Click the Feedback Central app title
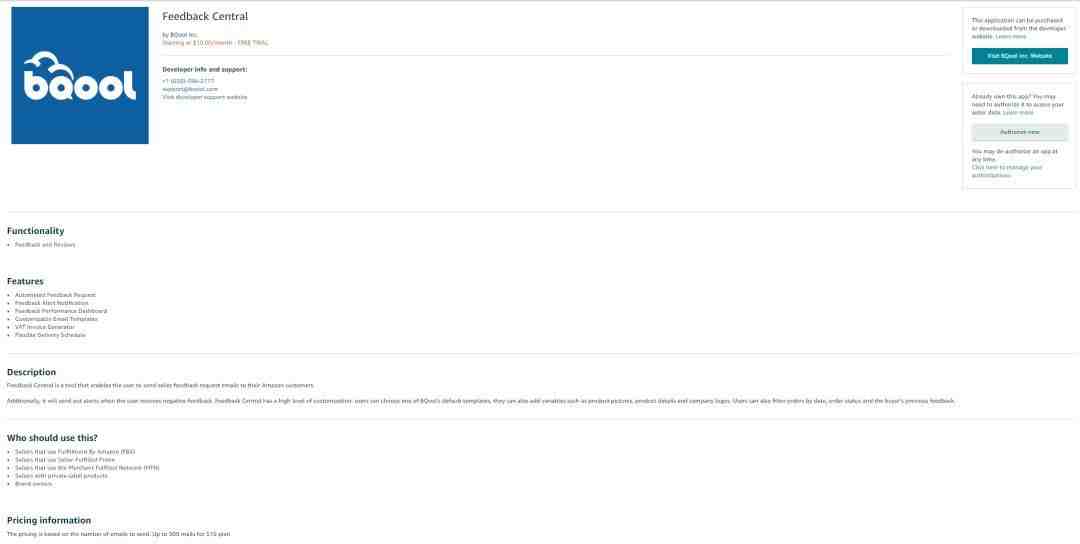Screen dimensions: 1080x544 [x=205, y=17]
